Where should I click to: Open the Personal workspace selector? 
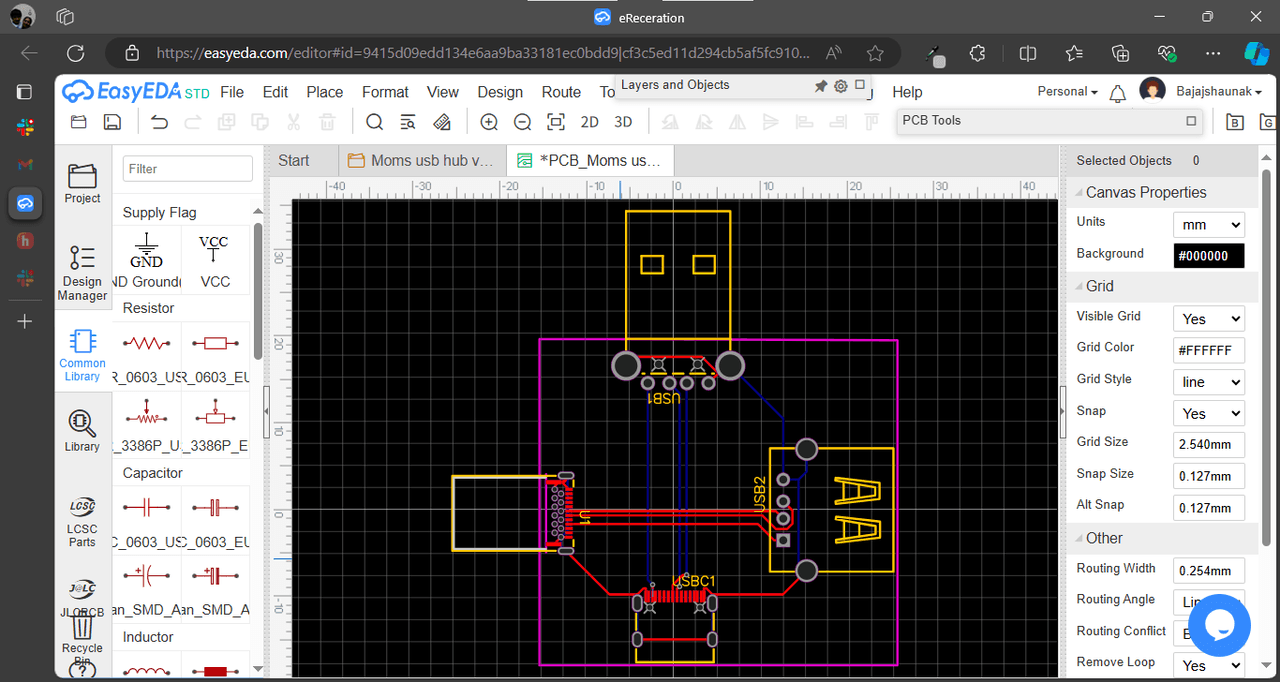pos(1067,91)
